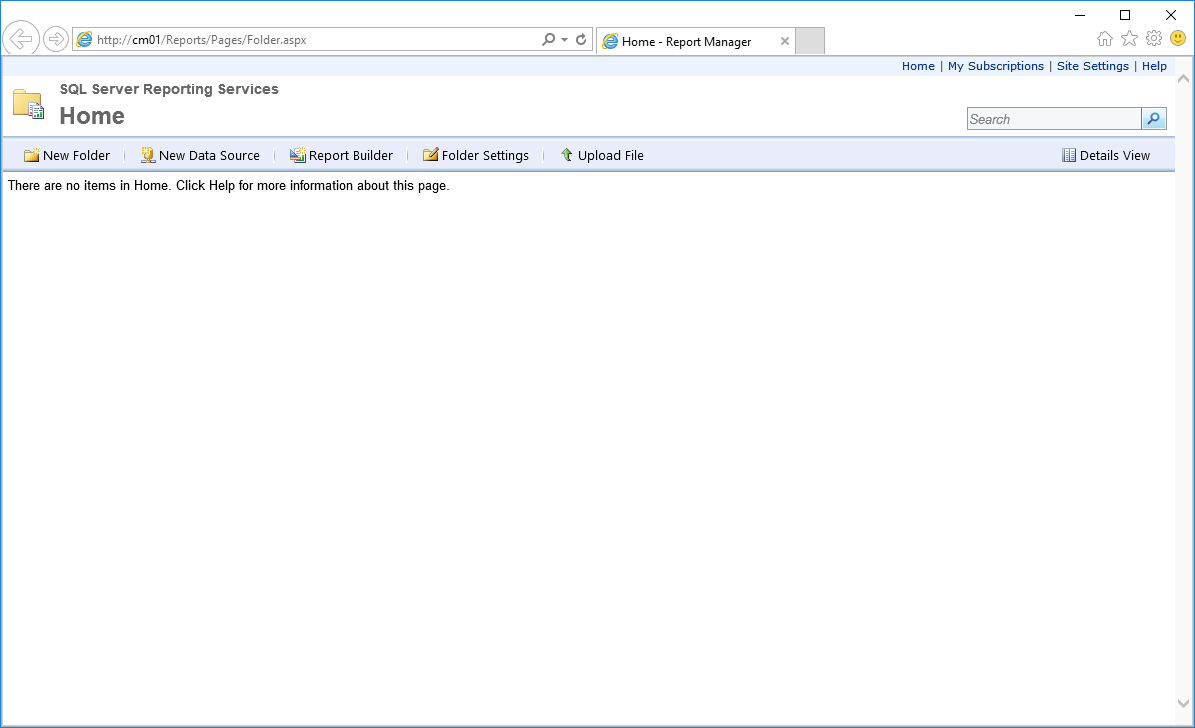
Task: Click the Folder Settings pencil icon
Action: click(430, 155)
